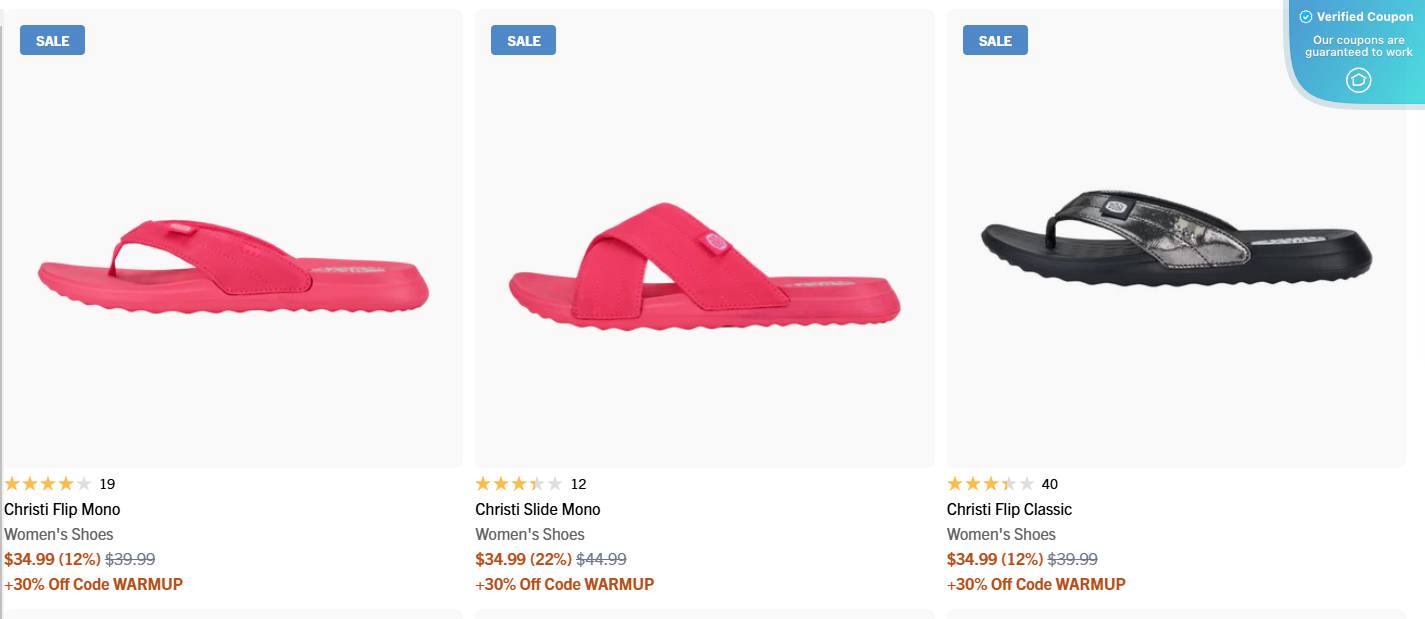
Task: View the 19 reviews for Christi Flip Mono
Action: [109, 483]
